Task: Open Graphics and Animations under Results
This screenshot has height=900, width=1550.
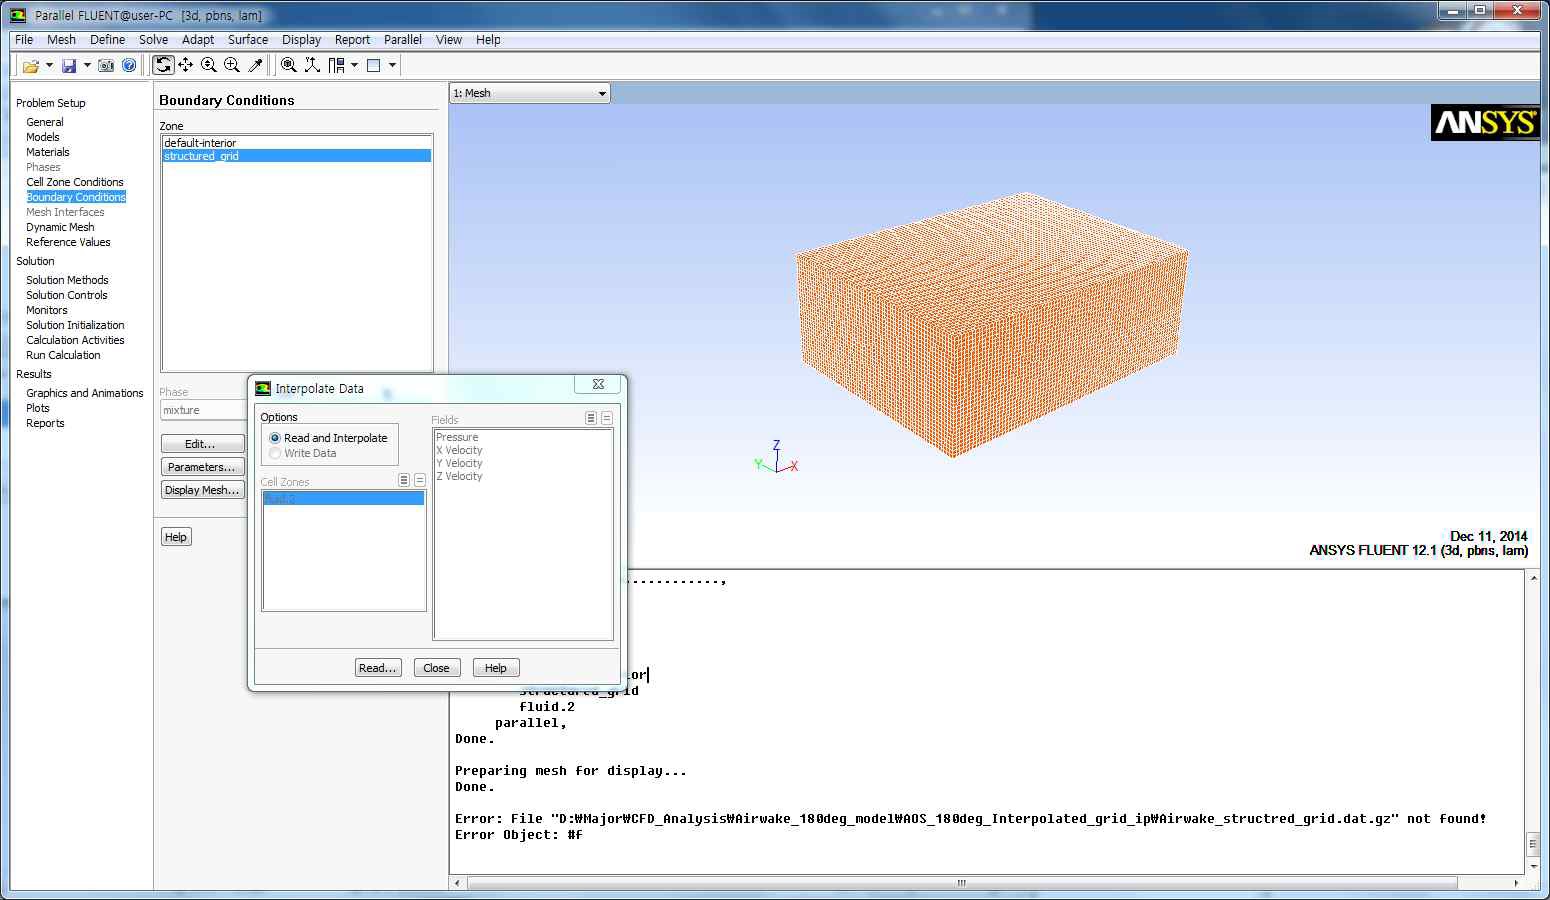Action: (85, 393)
